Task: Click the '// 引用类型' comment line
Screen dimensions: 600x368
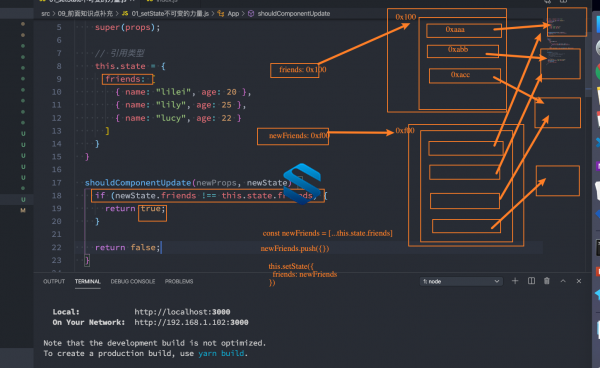Action: [x=119, y=53]
